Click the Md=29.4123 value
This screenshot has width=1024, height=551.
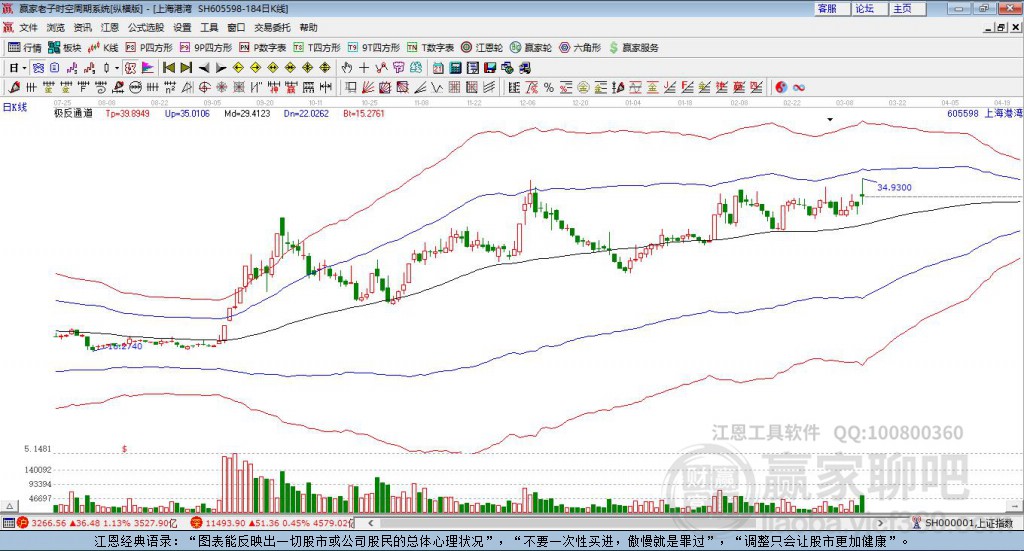pyautogui.click(x=247, y=114)
